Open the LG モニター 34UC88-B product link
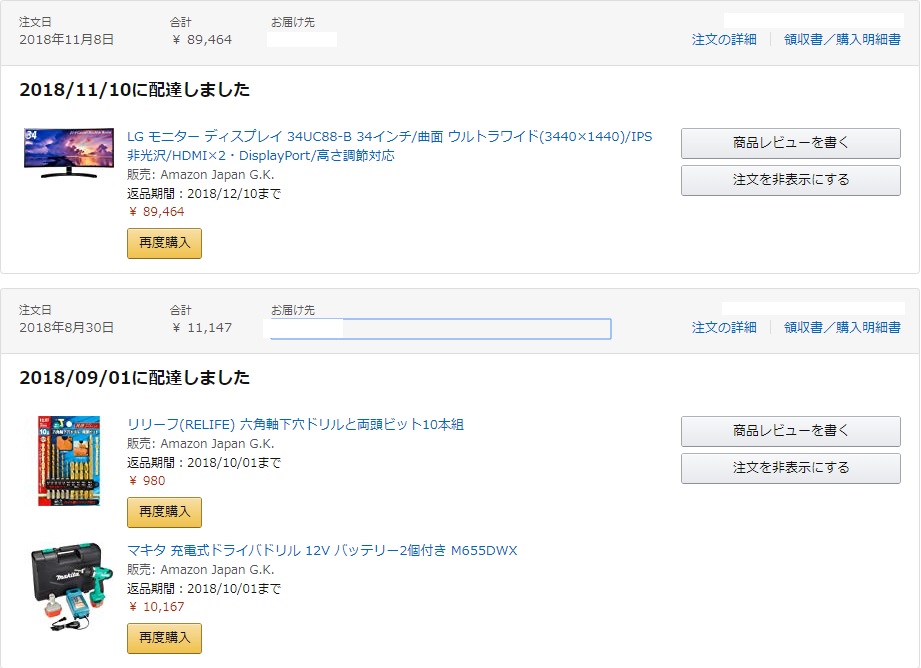This screenshot has height=668, width=921. pos(389,146)
